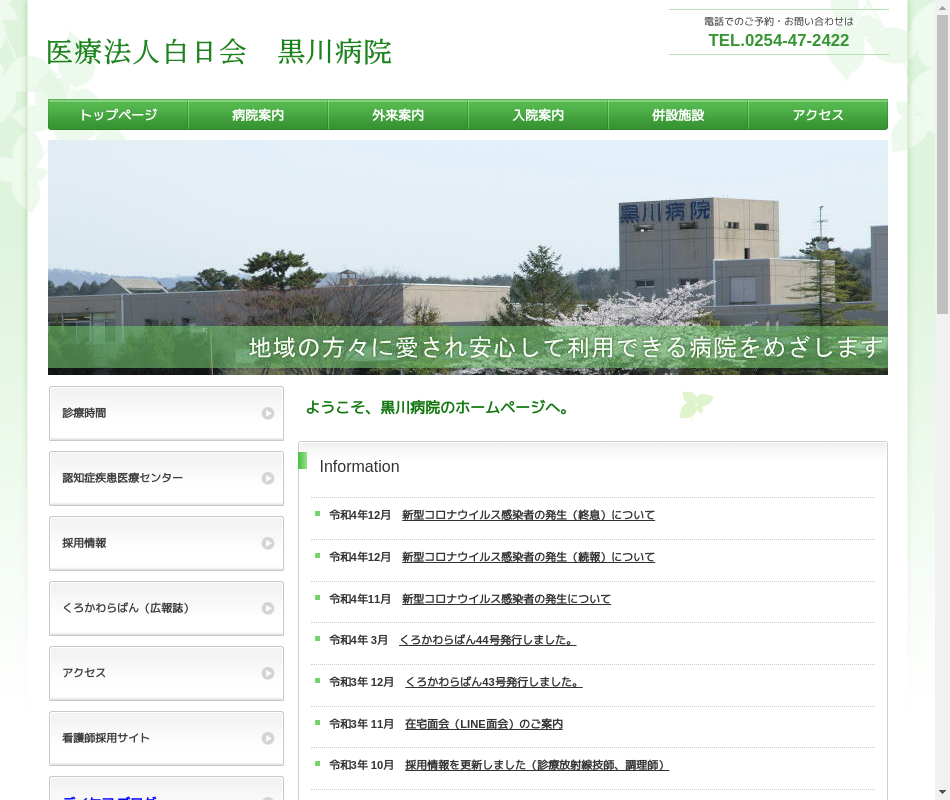Open 採用情報を更新しました（診療放射線技師、調理師） link
950x800 pixels.
pyautogui.click(x=536, y=765)
